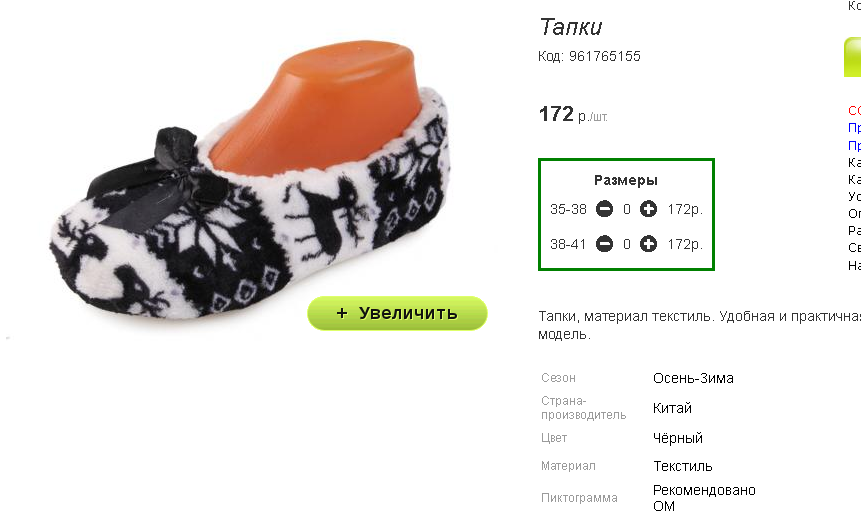Decrease quantity for size 38-41
861x532 pixels.
[604, 244]
